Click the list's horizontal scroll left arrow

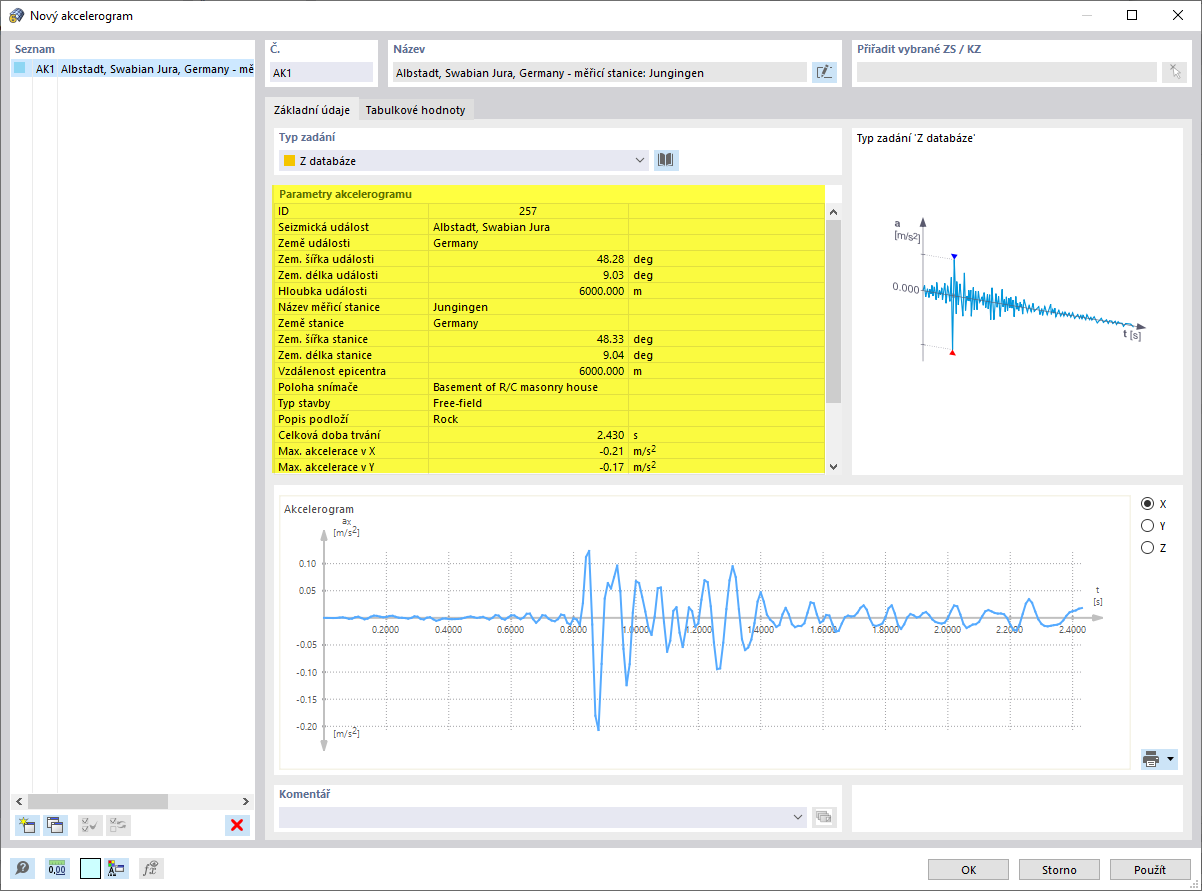pos(18,801)
